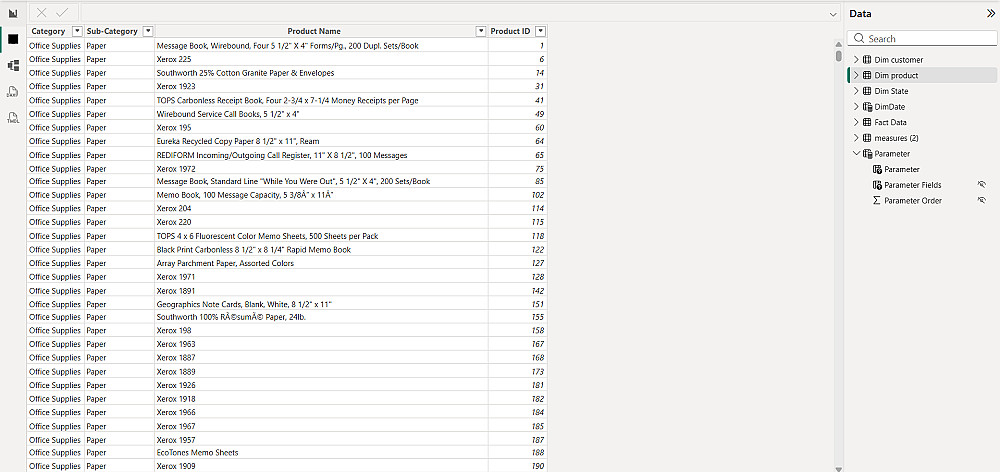Image resolution: width=1000 pixels, height=472 pixels.
Task: Expand the Dim State table
Action: point(857,91)
